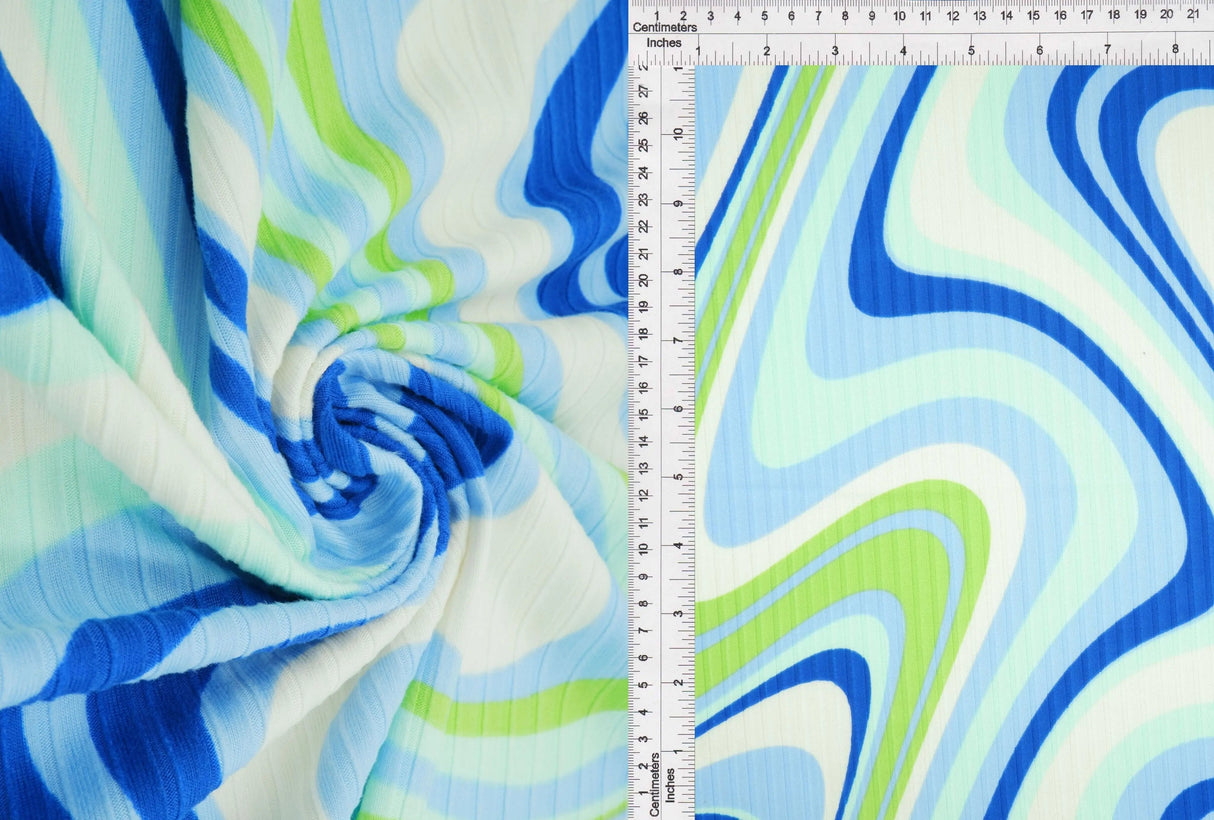Click the 21 centimeter mark on top ruler
1214x820 pixels.
coord(1193,15)
